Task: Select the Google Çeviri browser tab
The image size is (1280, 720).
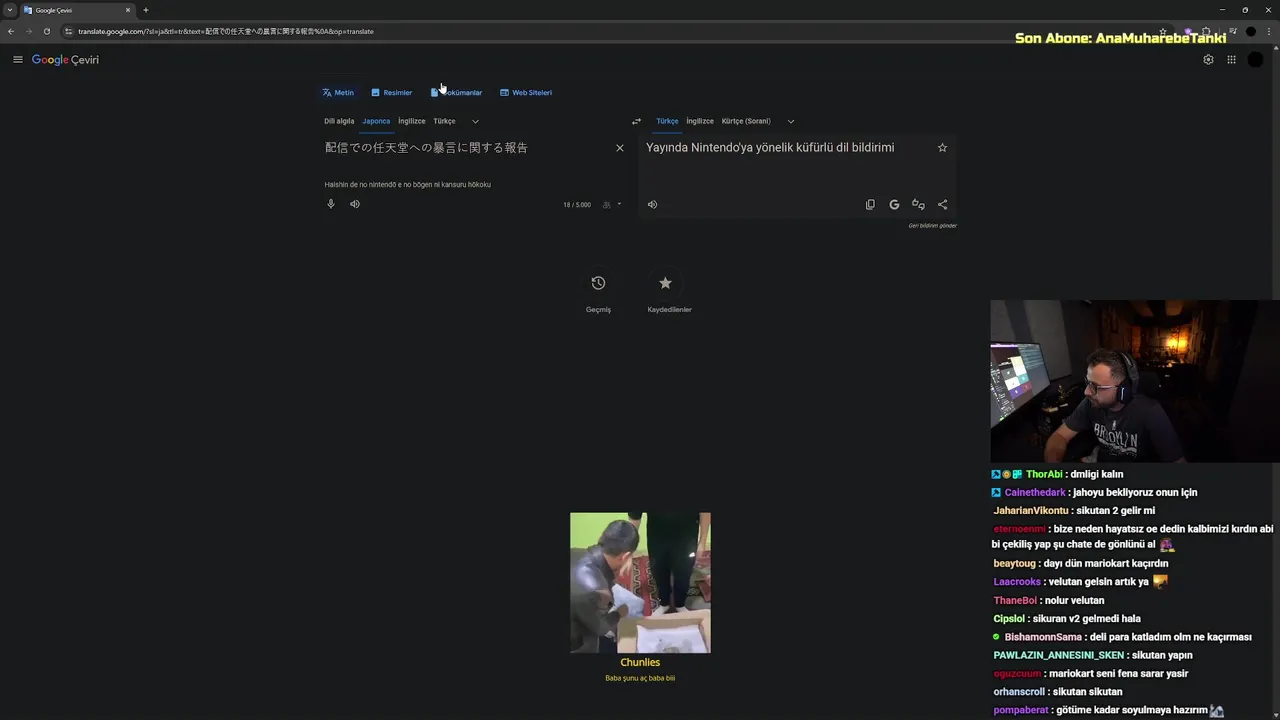Action: [x=76, y=10]
